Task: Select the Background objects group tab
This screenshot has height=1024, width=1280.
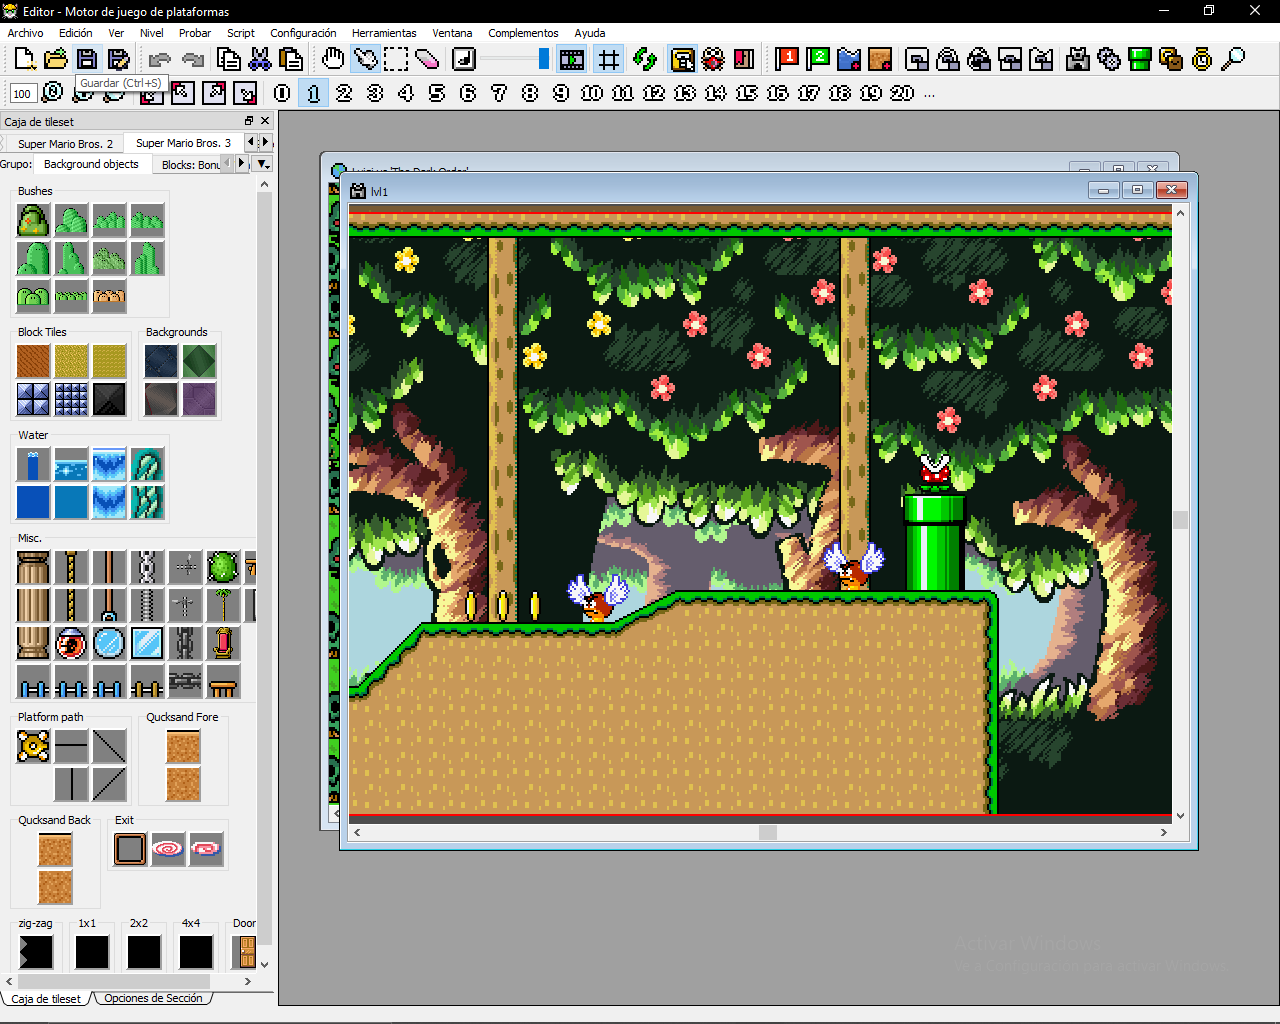Action: tap(91, 164)
